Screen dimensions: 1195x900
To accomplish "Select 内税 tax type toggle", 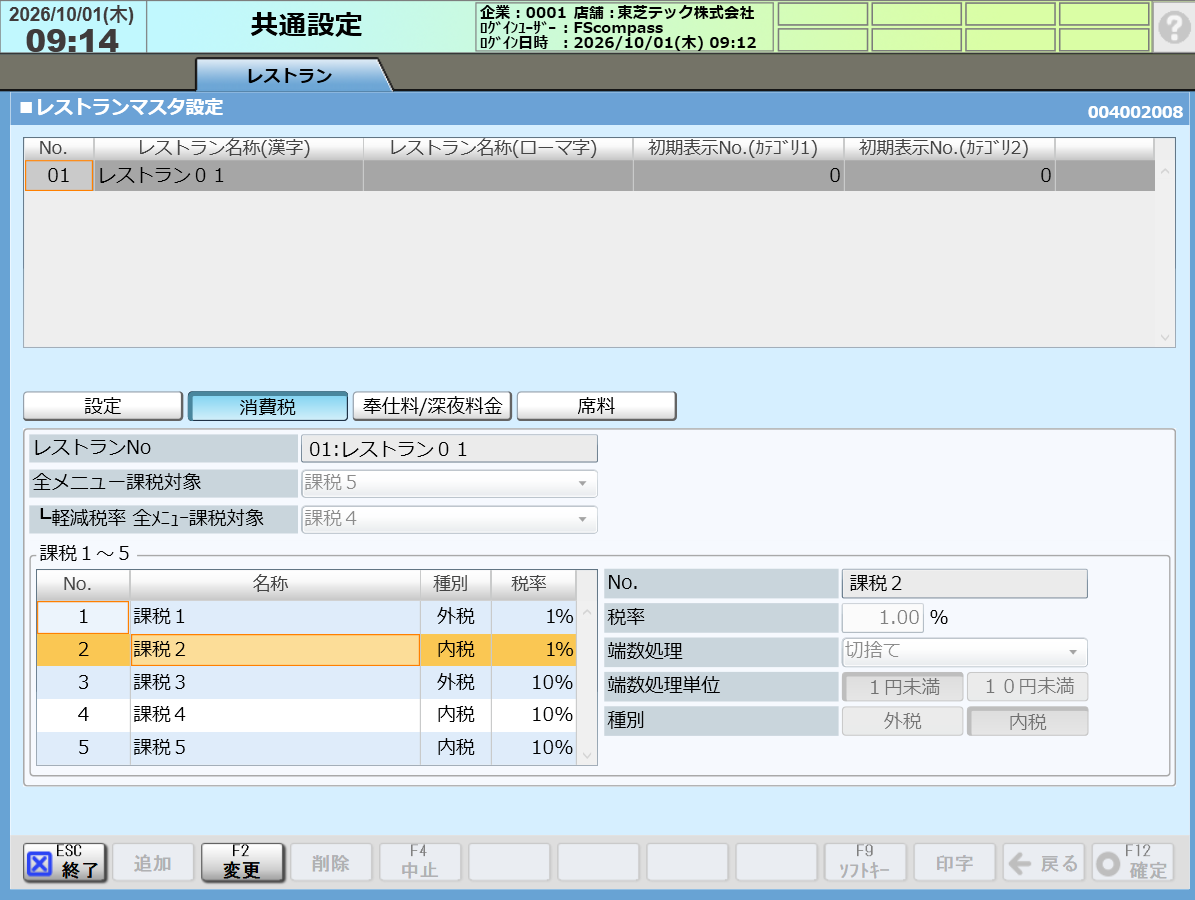I will click(x=1027, y=721).
